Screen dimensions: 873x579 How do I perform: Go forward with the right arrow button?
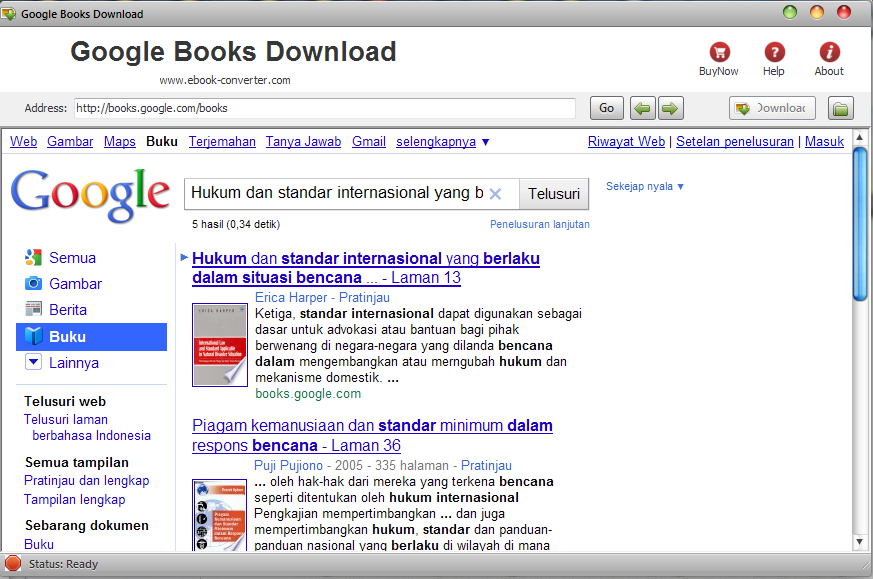click(x=670, y=108)
